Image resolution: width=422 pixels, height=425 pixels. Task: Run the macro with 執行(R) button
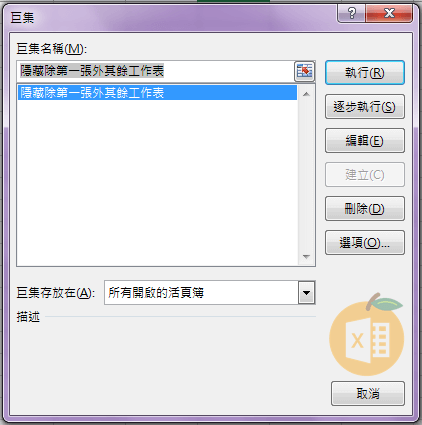click(x=365, y=72)
